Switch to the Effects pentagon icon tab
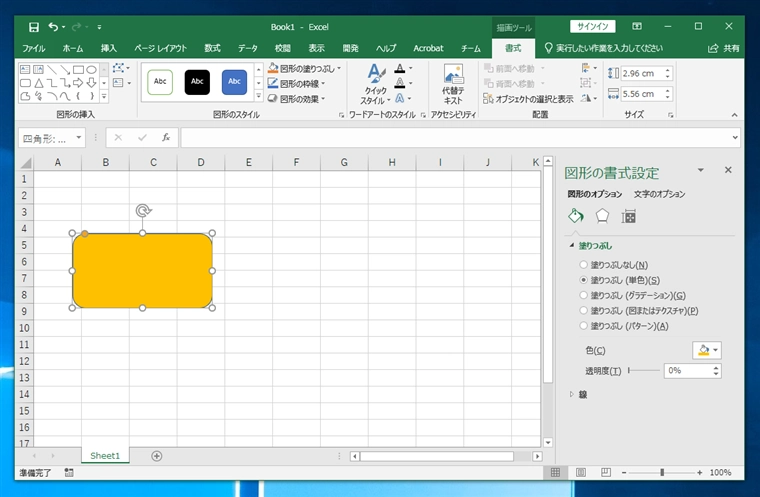Screen dimensions: 760x497 click(602, 216)
